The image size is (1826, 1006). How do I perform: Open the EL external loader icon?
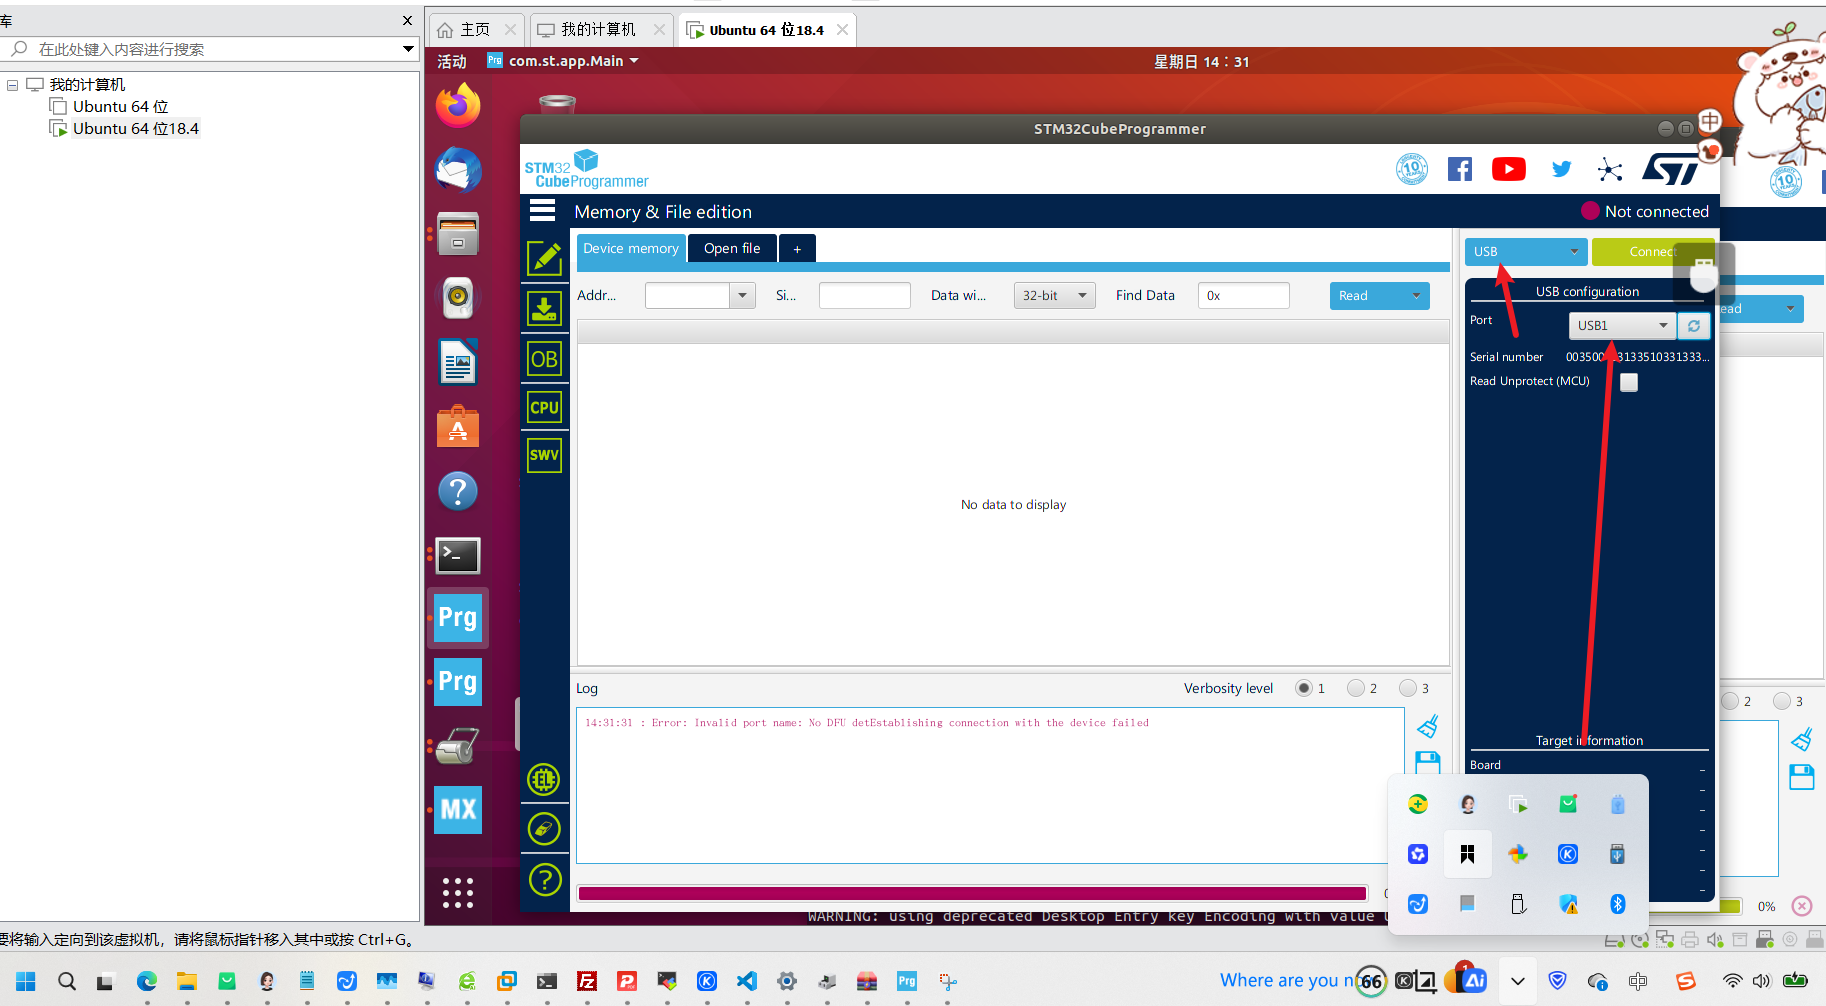tap(544, 780)
